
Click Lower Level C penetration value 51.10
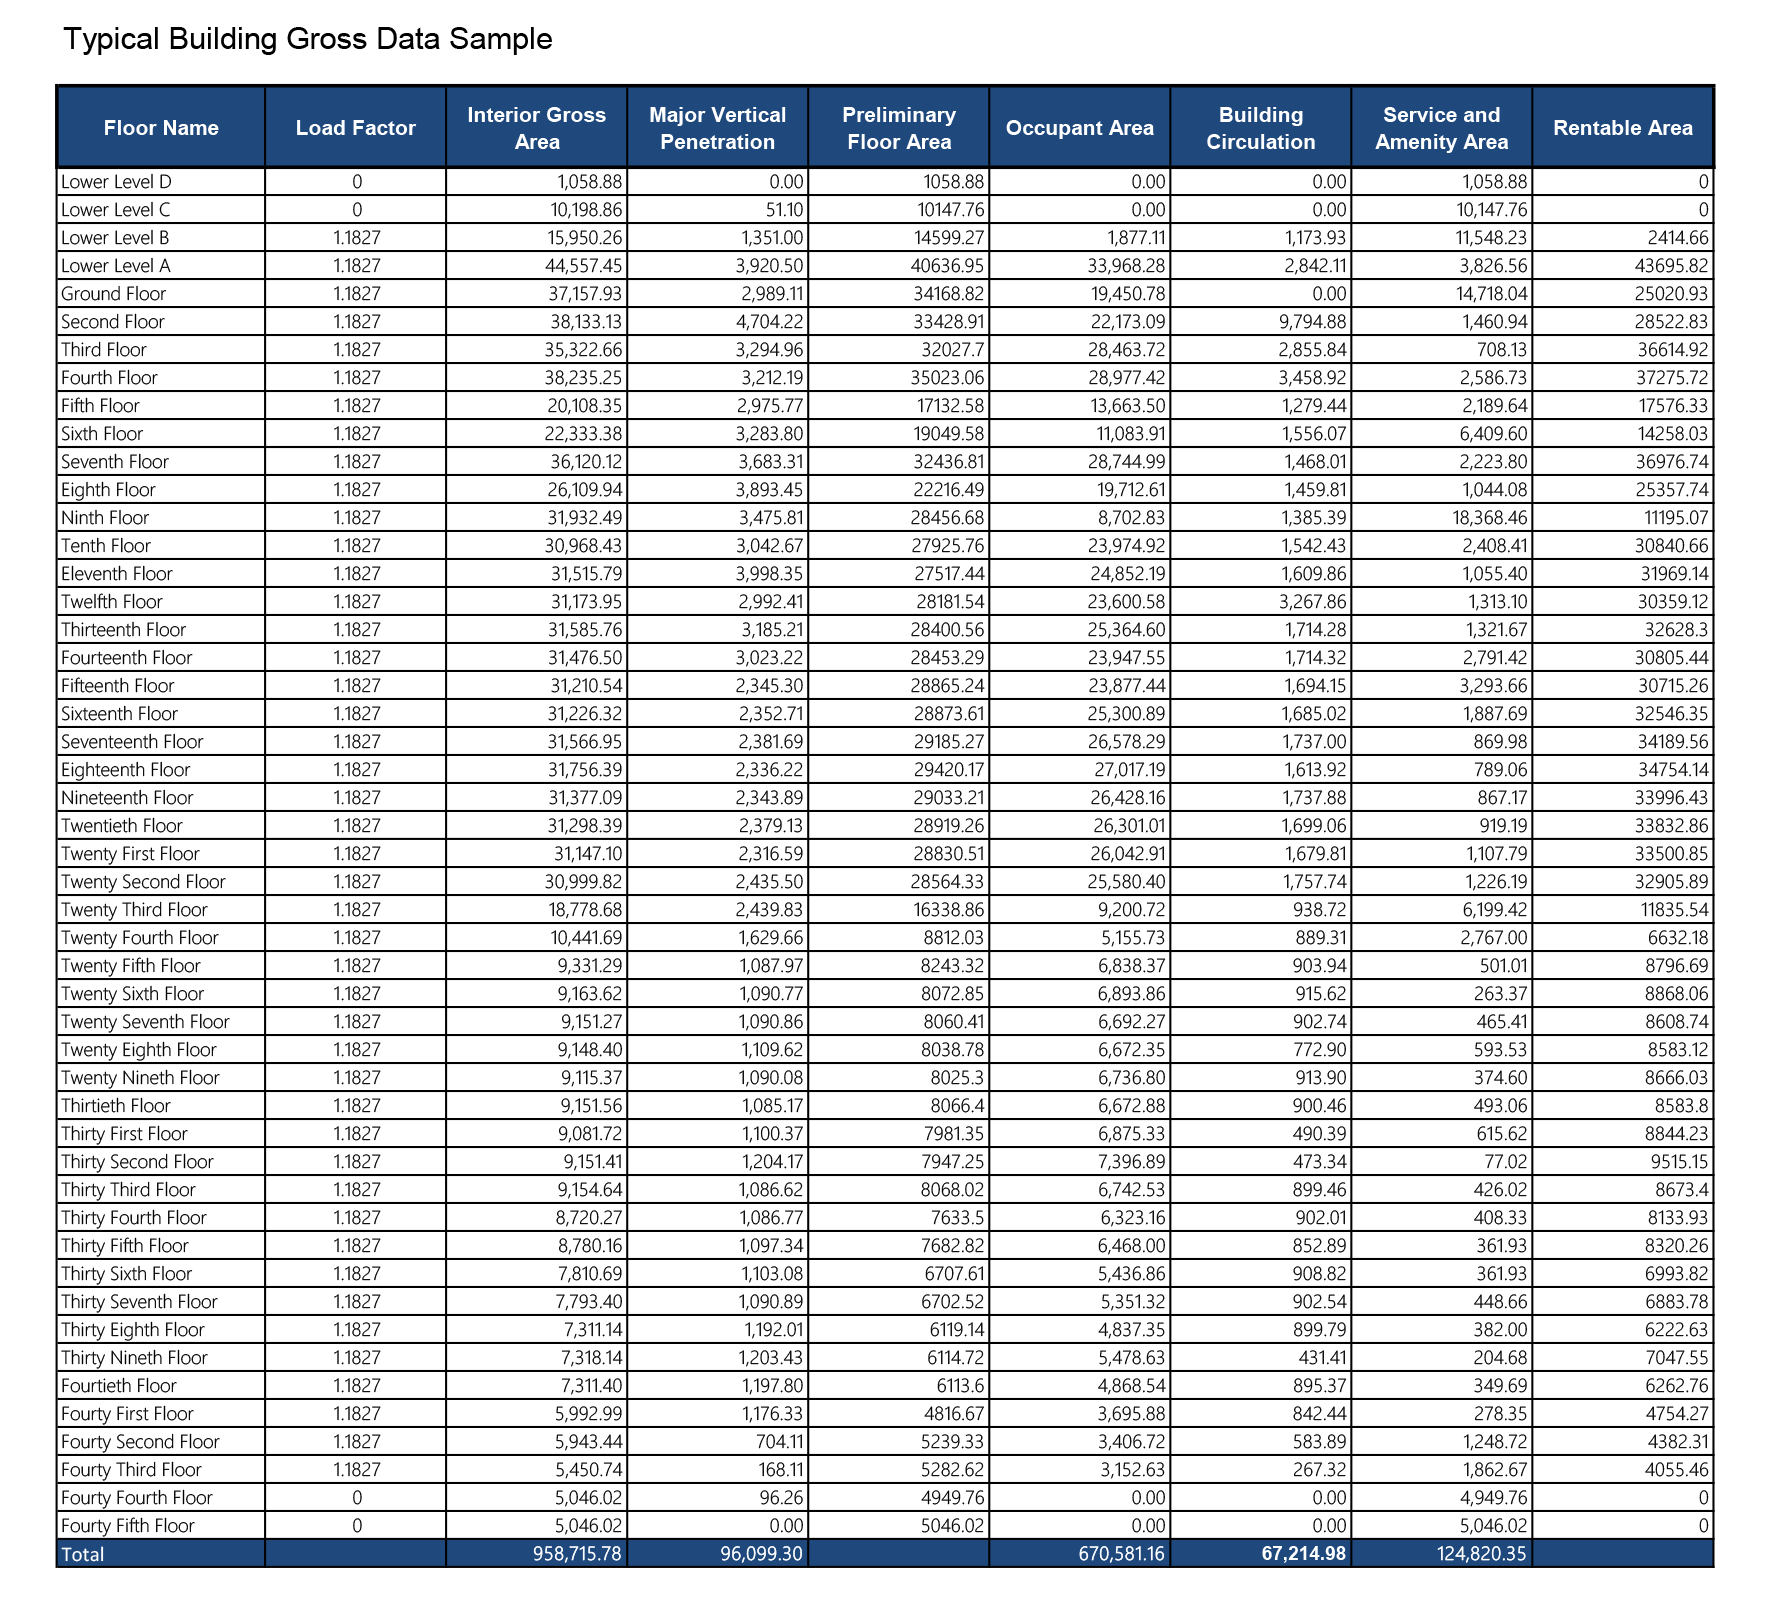(782, 210)
